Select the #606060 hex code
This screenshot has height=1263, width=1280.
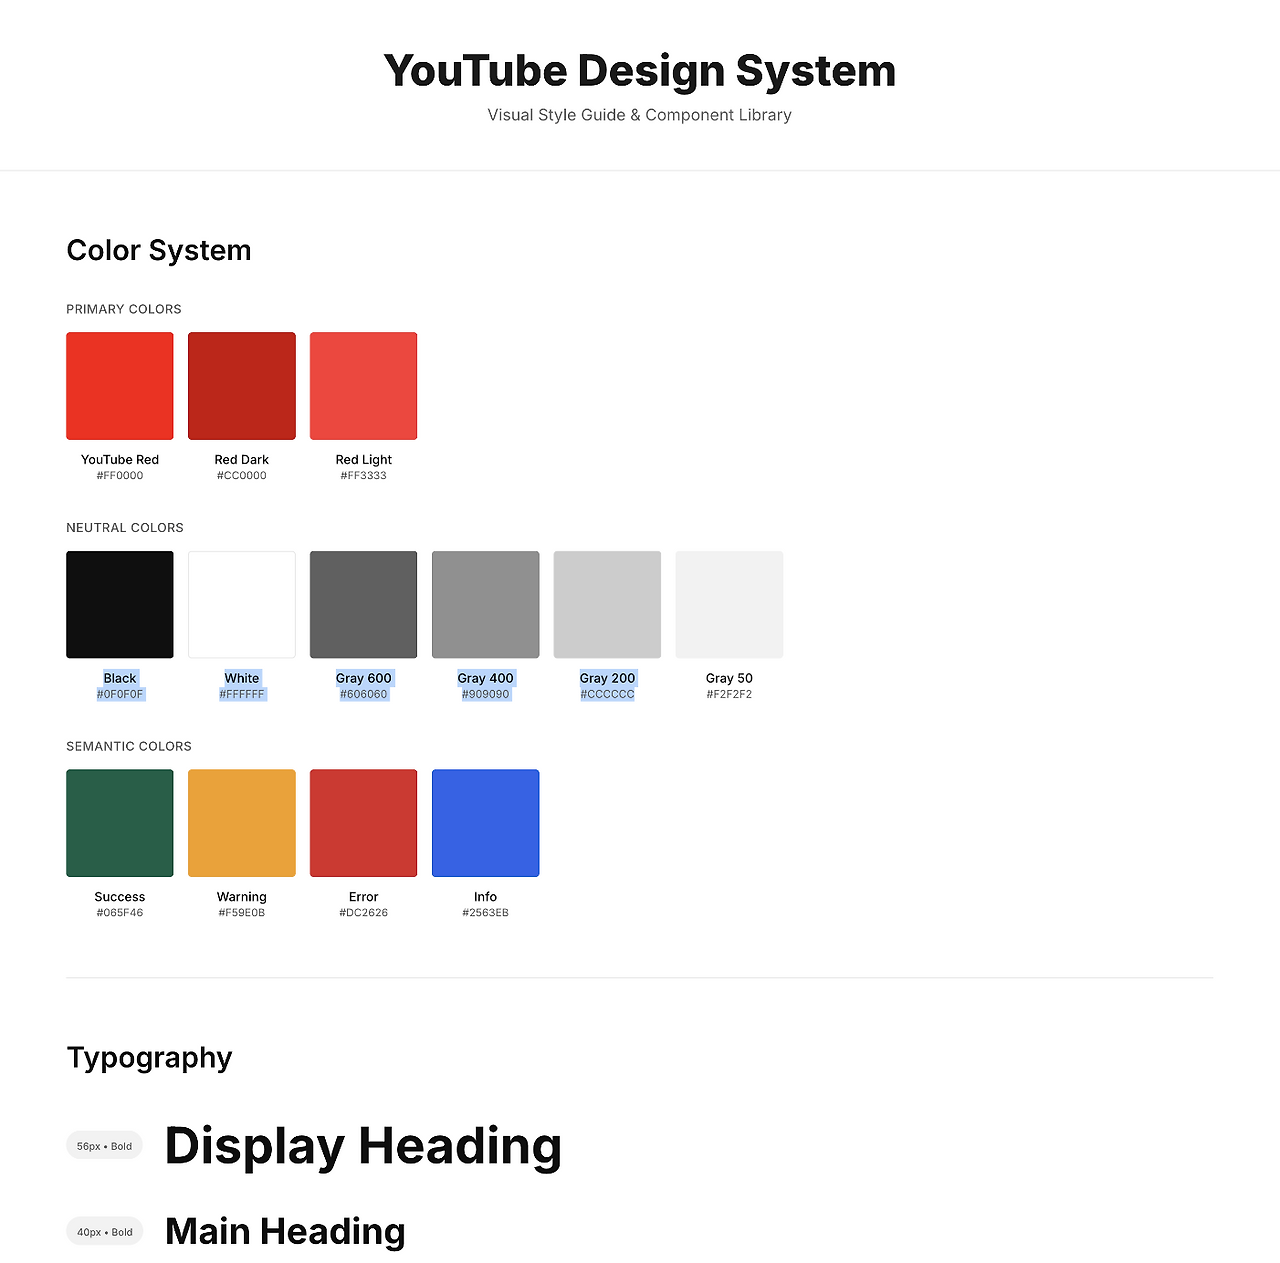click(364, 694)
